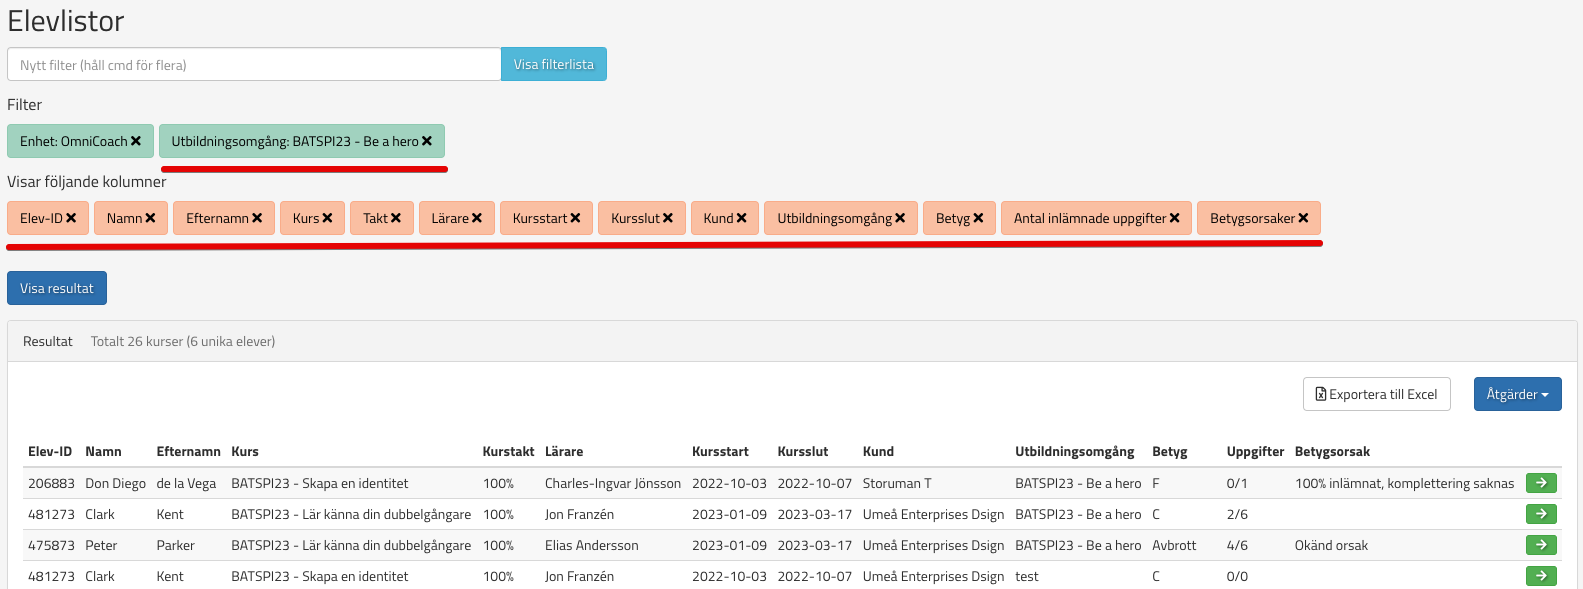Remove the Kursstart column tag
The width and height of the screenshot is (1583, 589).
[x=575, y=218]
